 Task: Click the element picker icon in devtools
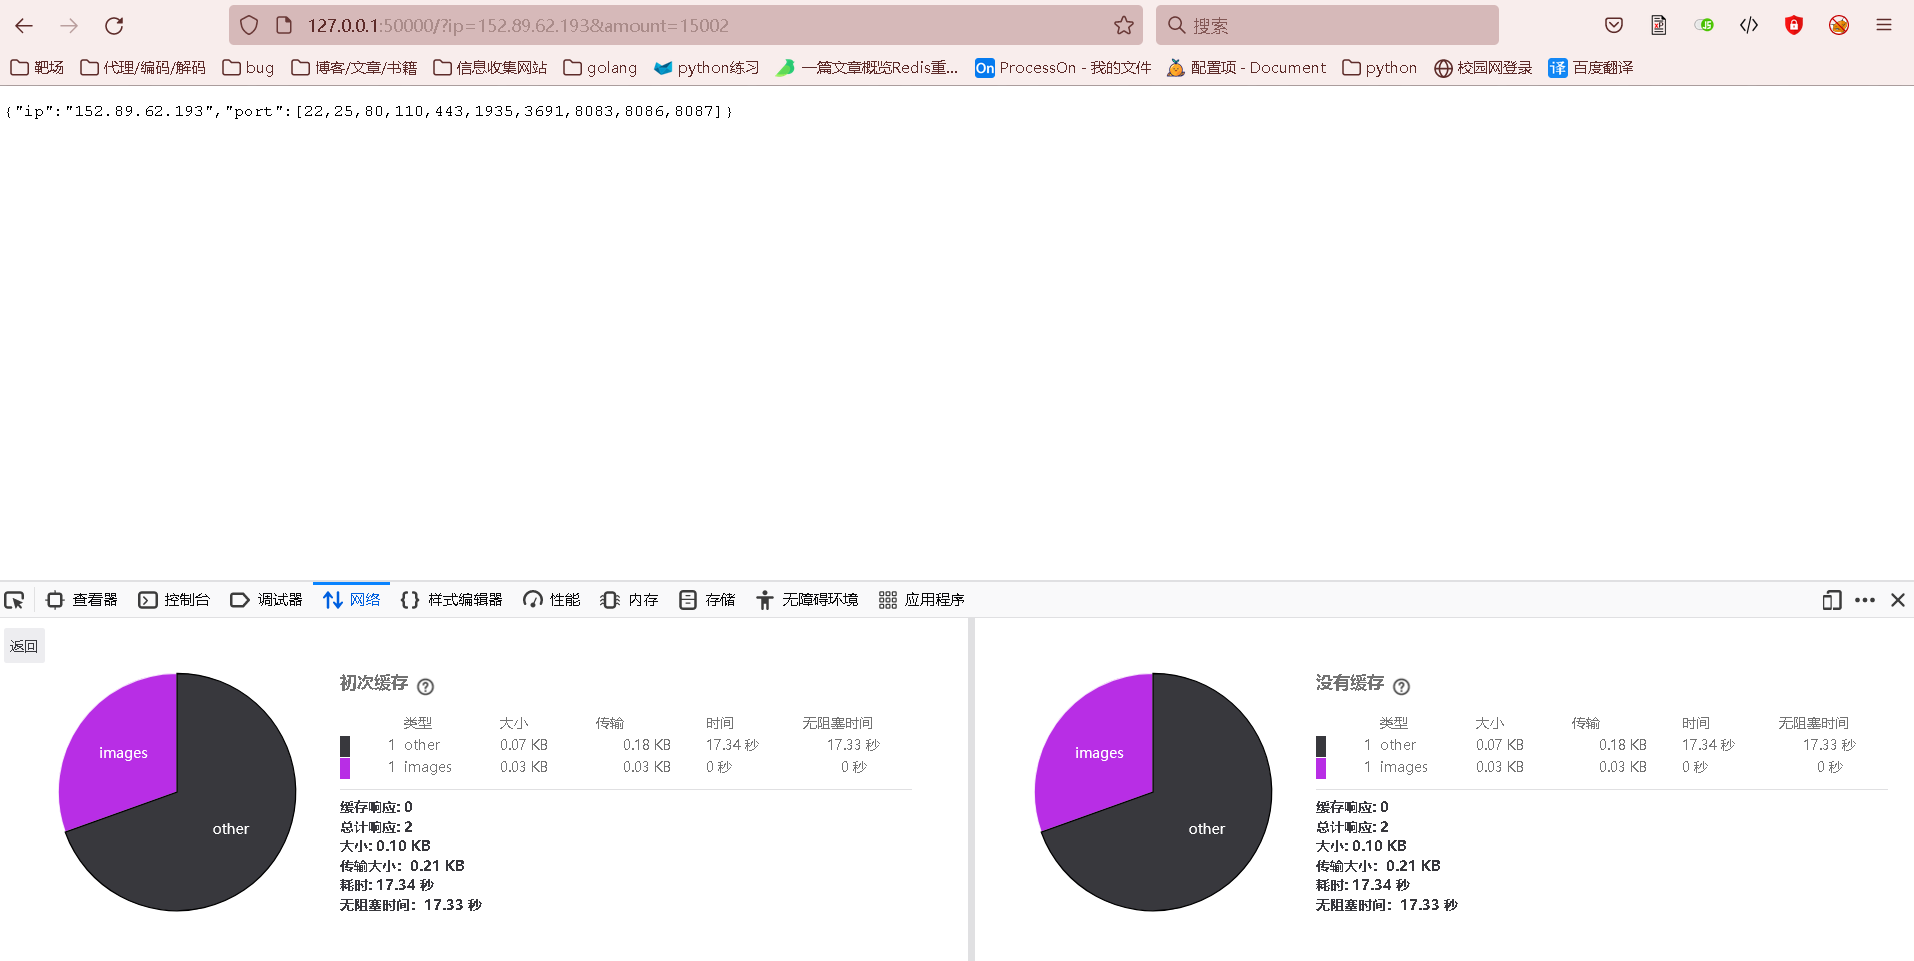pos(14,600)
